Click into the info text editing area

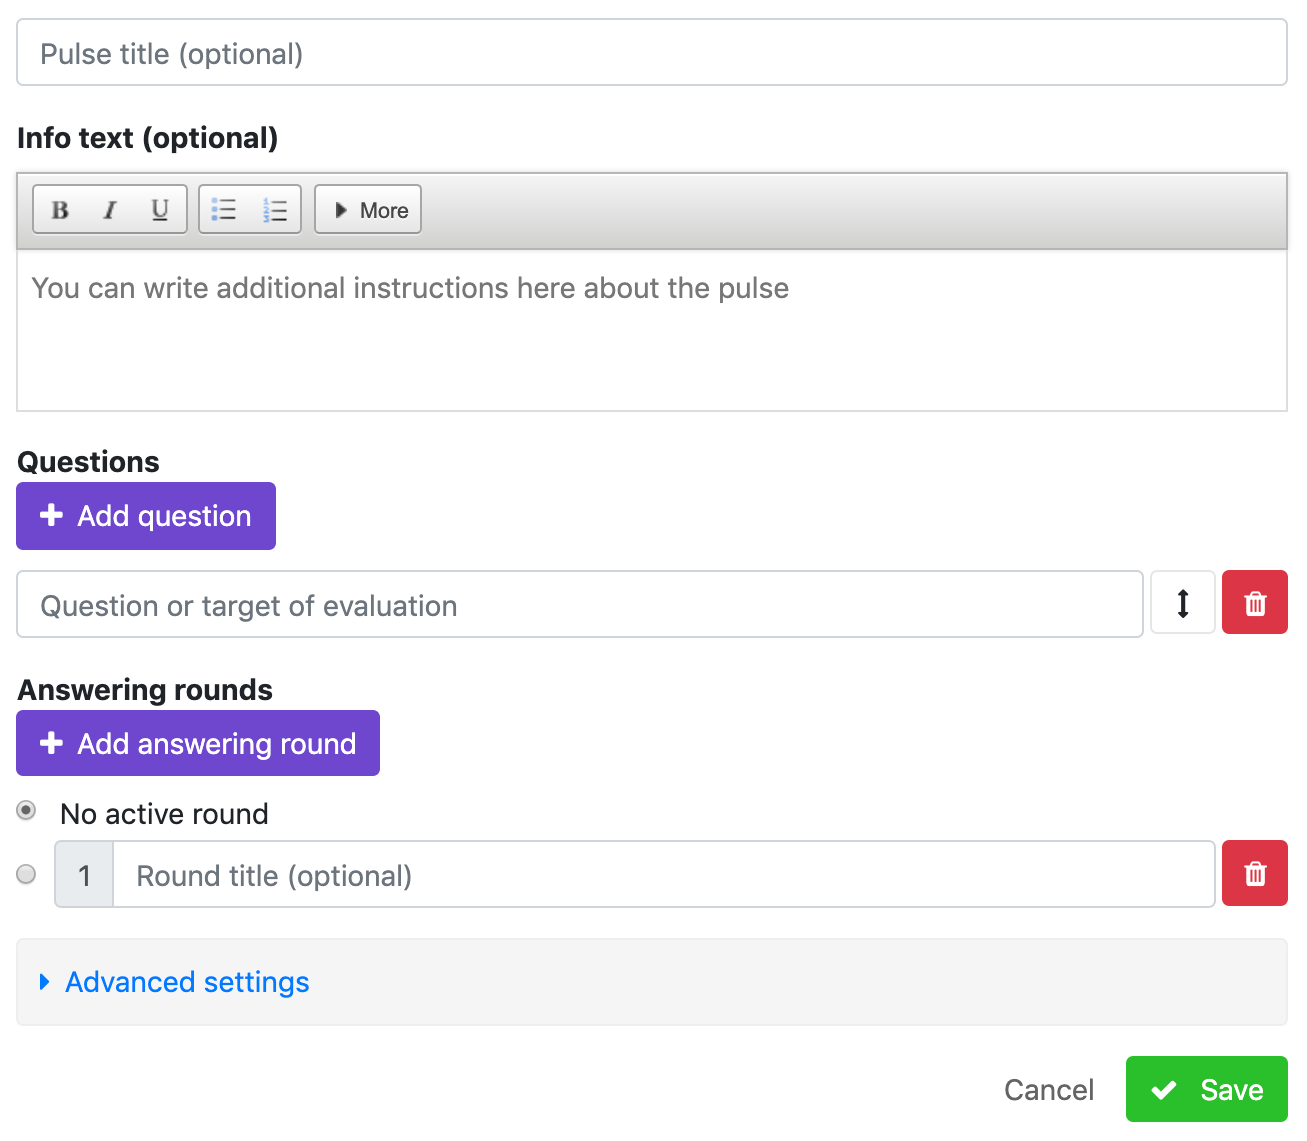click(652, 330)
